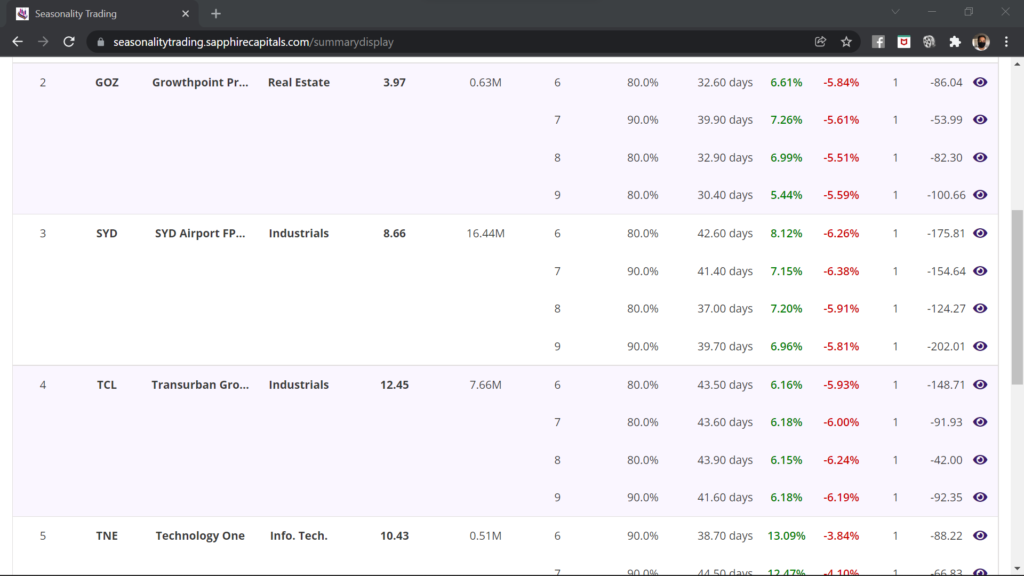1024x576 pixels.
Task: Click the share page icon in address bar
Action: pos(820,42)
